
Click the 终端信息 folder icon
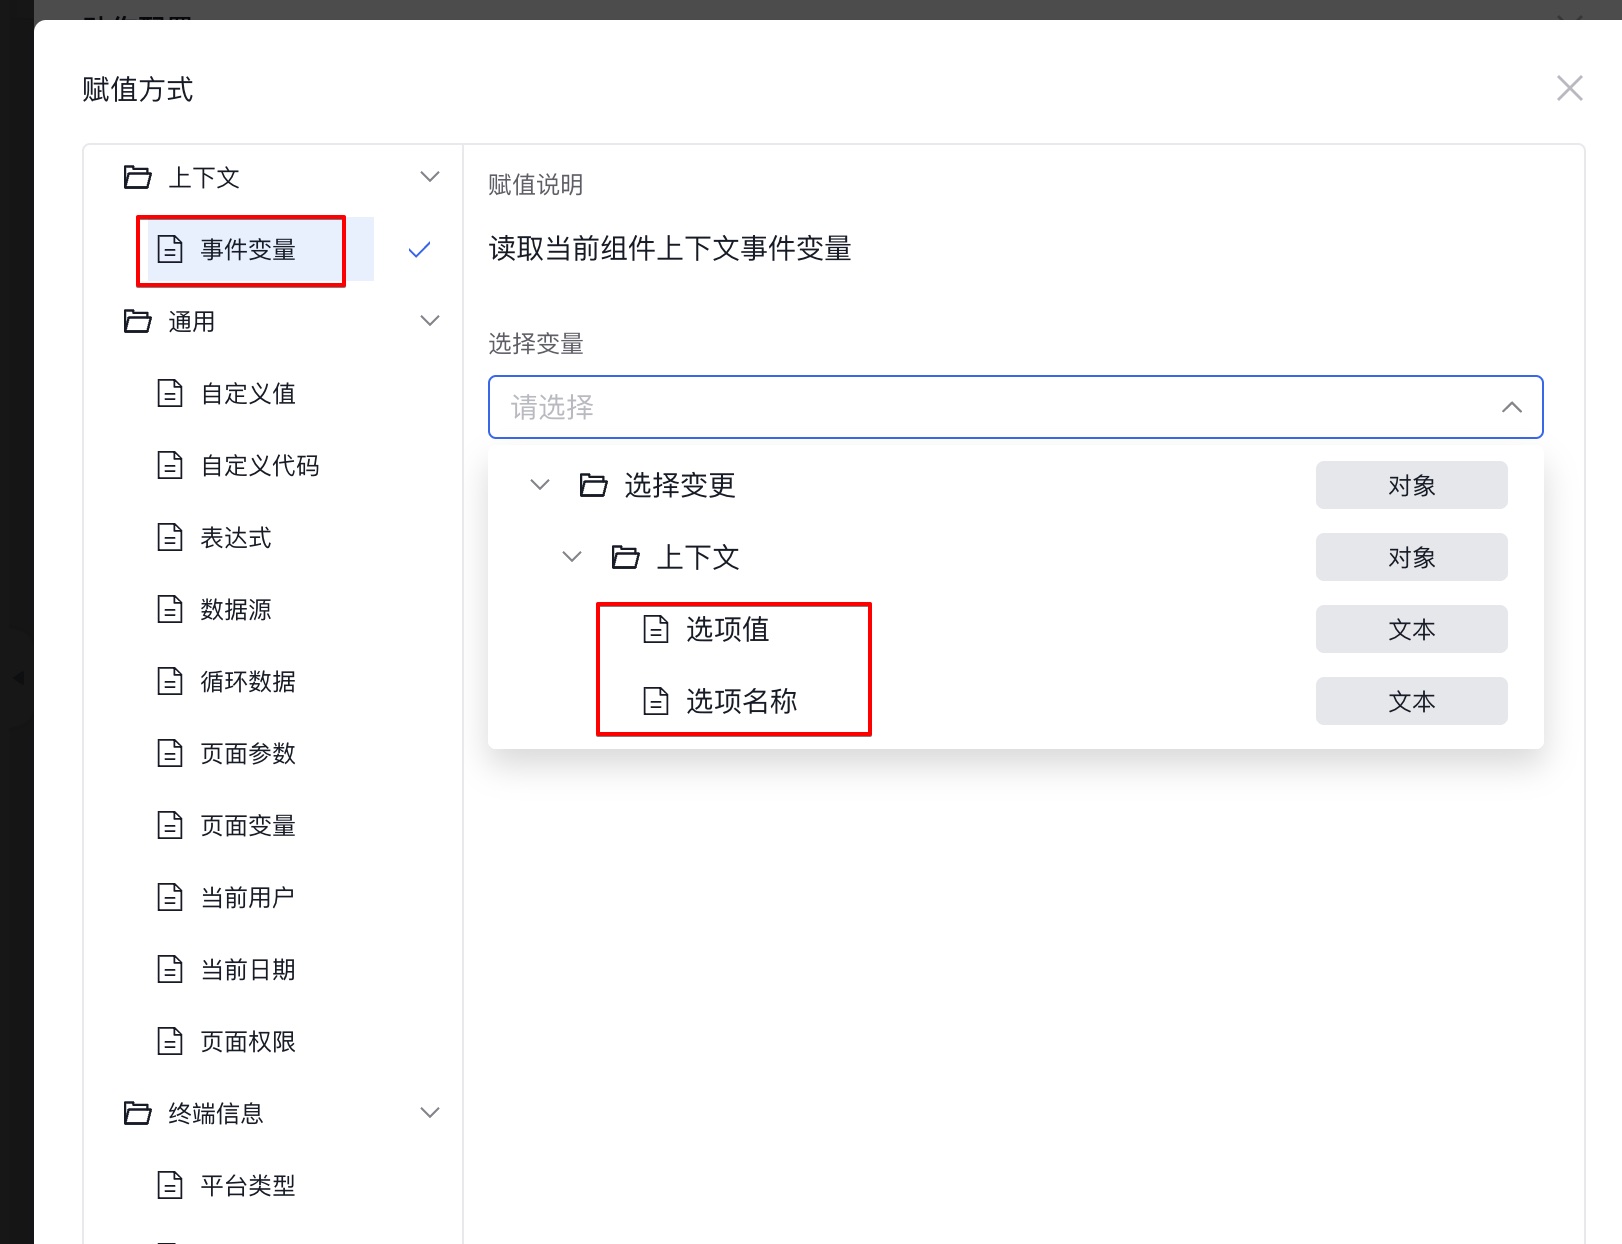(137, 1113)
